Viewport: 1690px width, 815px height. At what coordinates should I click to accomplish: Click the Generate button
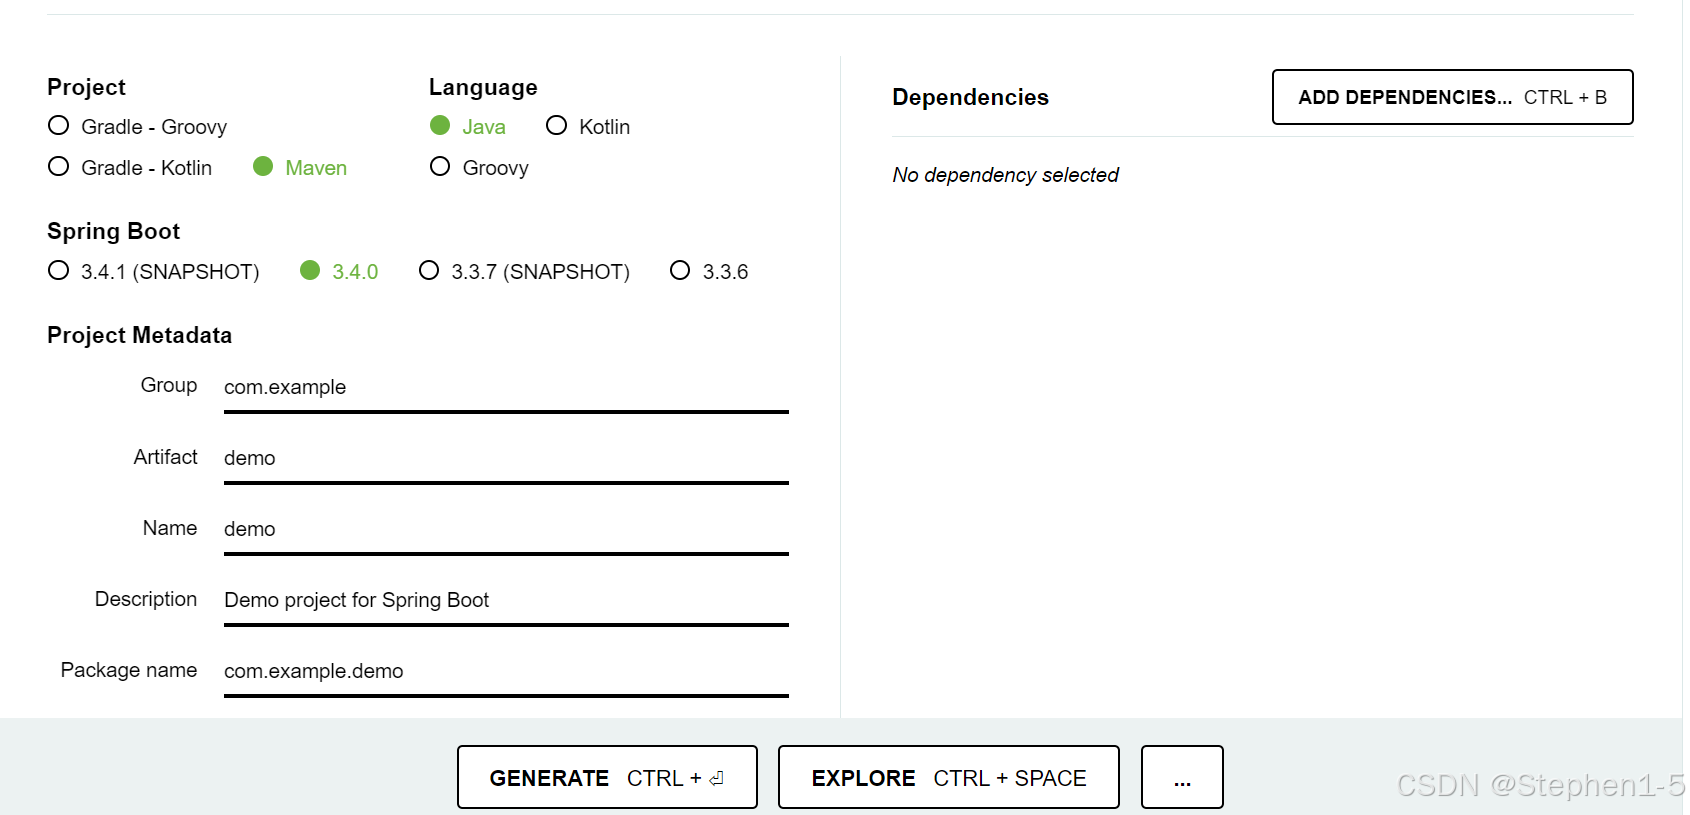(607, 777)
